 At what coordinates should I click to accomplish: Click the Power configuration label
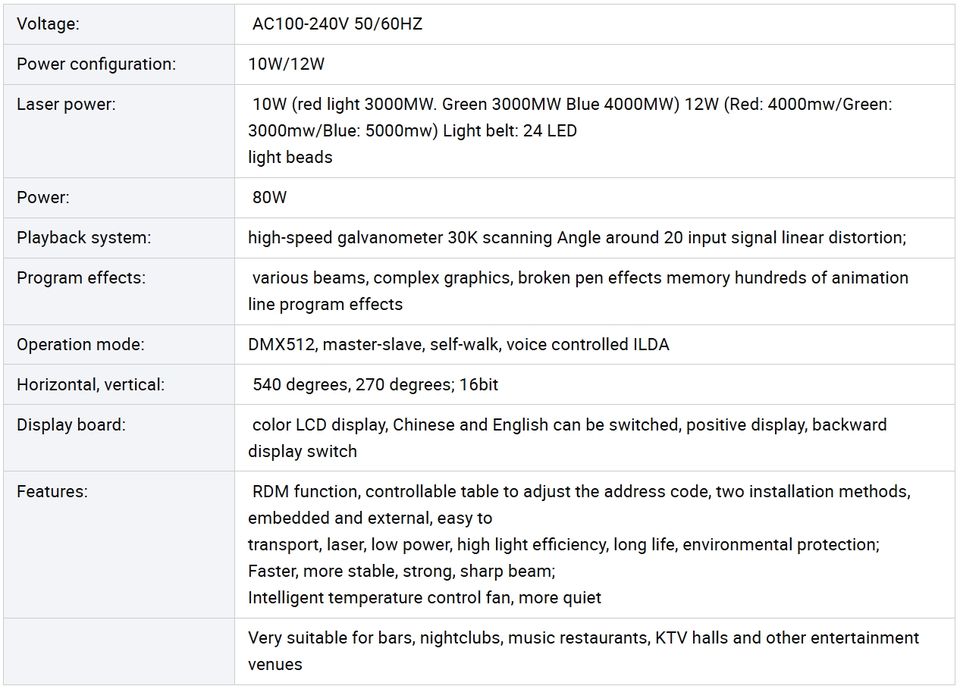pyautogui.click(x=96, y=64)
